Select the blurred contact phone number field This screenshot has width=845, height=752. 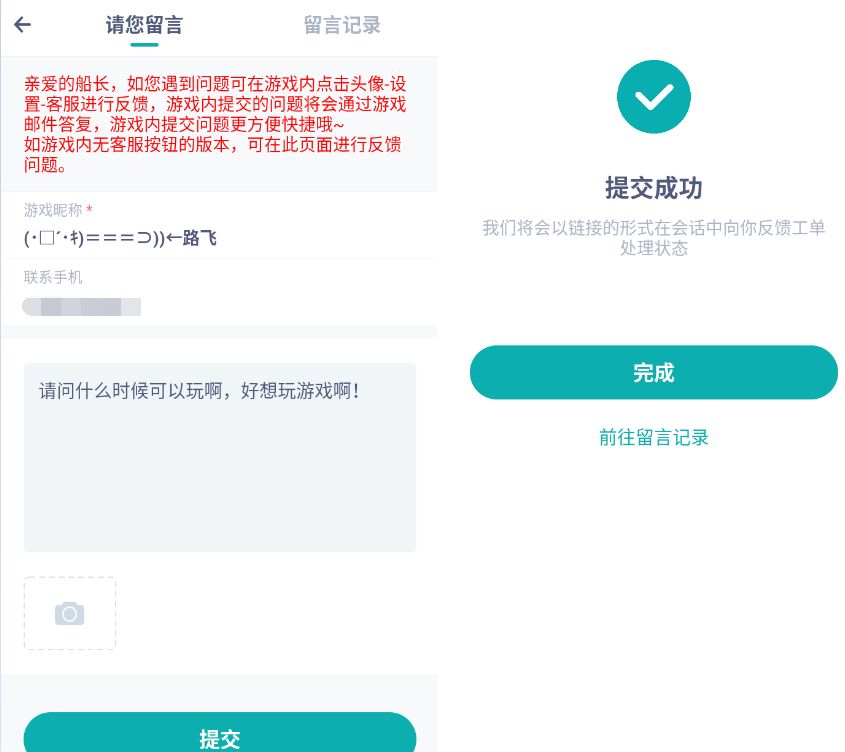coord(82,306)
